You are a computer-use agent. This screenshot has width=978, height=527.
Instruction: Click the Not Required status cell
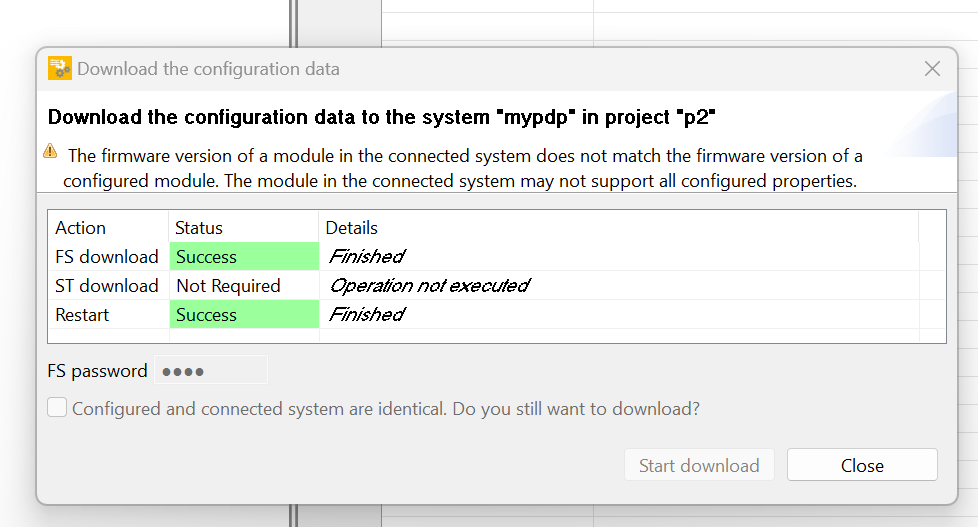(x=244, y=286)
